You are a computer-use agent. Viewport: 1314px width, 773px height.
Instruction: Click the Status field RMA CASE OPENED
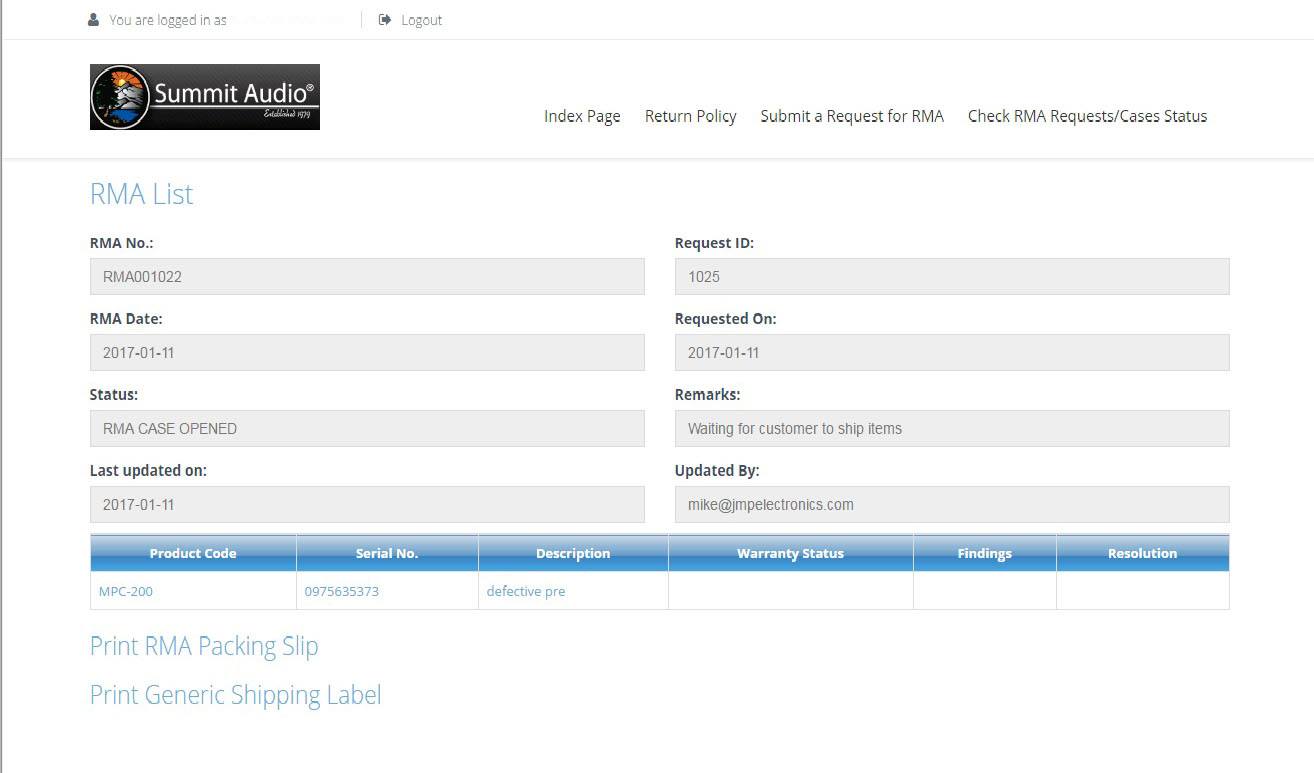pyautogui.click(x=367, y=429)
